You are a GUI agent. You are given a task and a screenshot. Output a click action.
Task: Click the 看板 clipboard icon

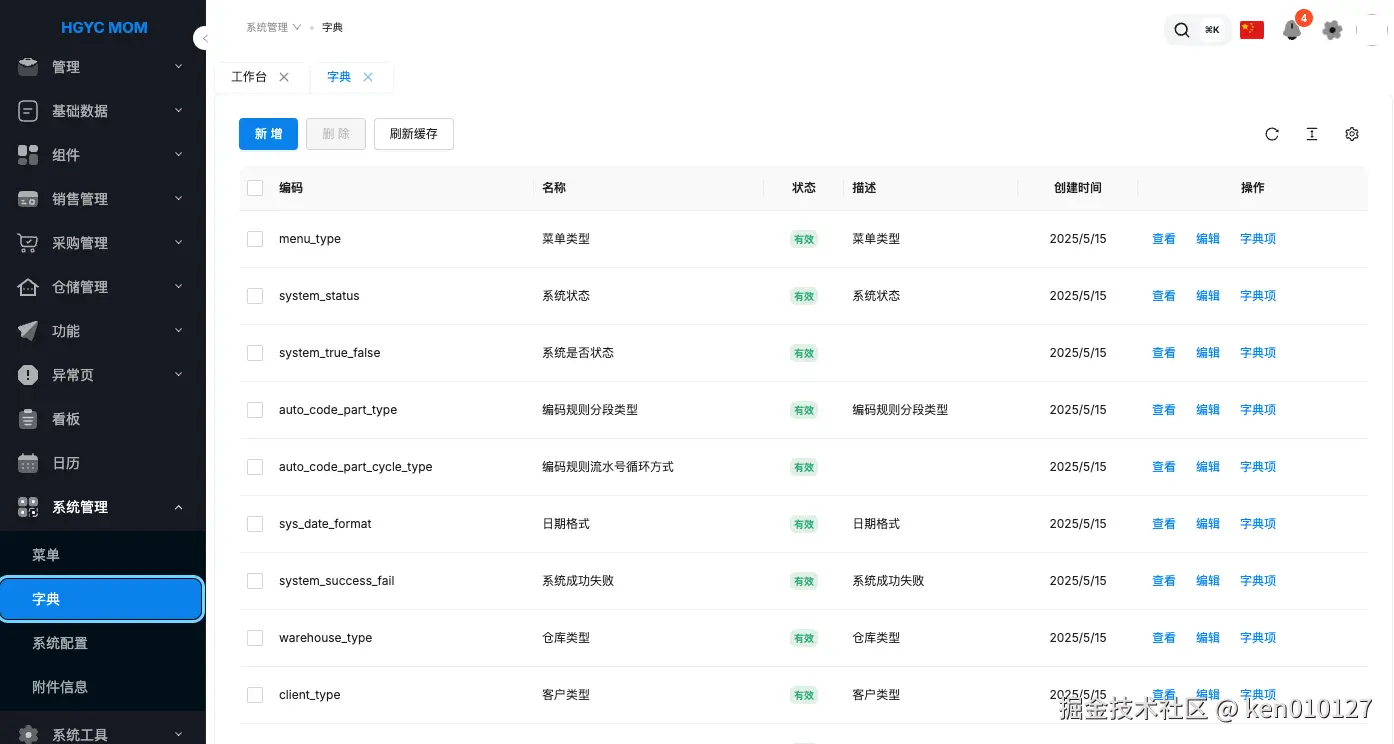click(x=28, y=418)
